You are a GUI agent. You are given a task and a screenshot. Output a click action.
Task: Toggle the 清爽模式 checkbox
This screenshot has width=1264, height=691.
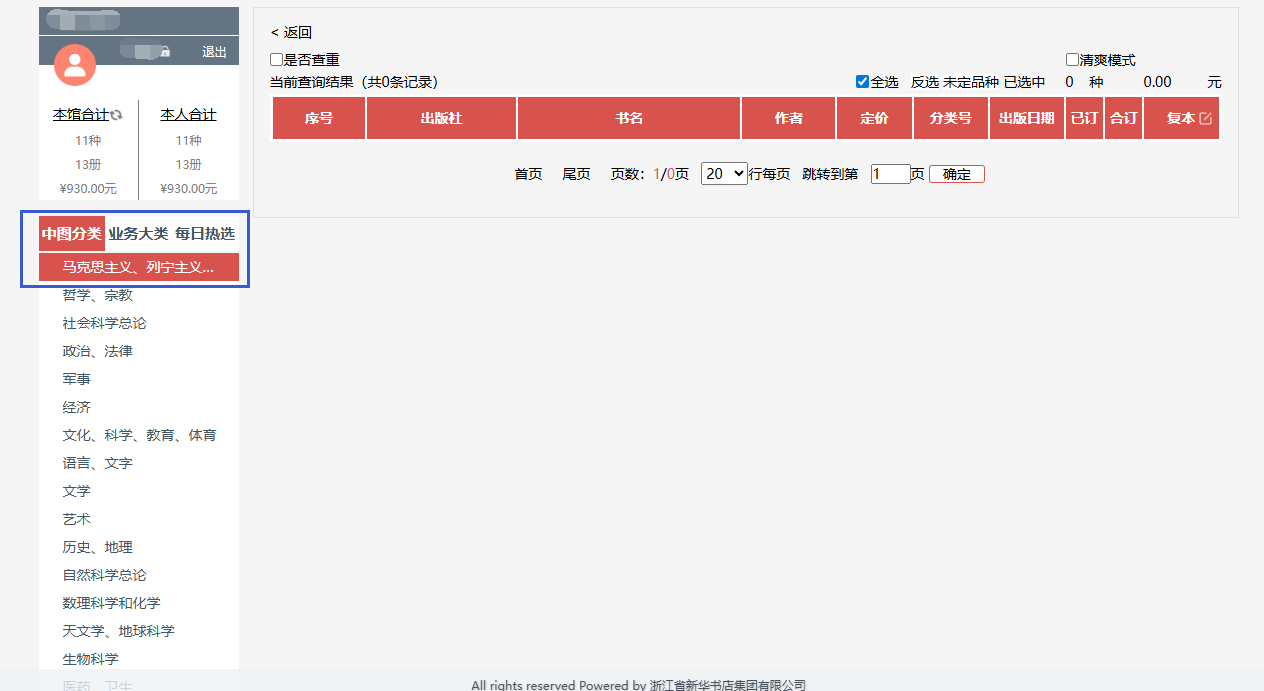pyautogui.click(x=1072, y=60)
